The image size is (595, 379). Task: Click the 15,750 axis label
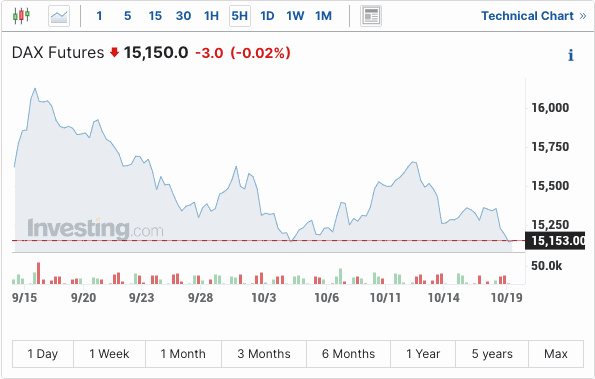pyautogui.click(x=550, y=147)
